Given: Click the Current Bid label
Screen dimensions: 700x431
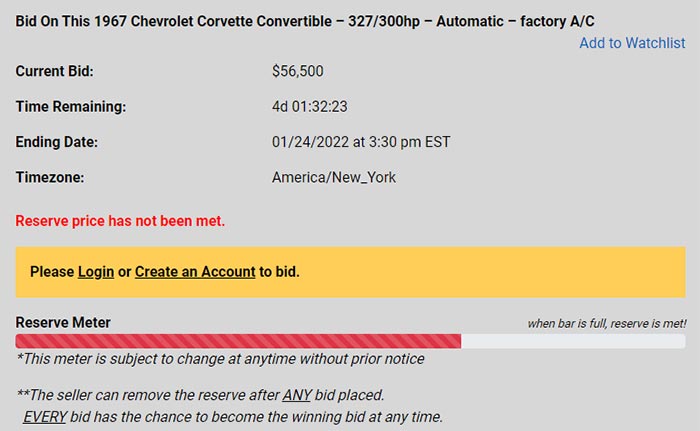Looking at the screenshot, I should [x=54, y=71].
